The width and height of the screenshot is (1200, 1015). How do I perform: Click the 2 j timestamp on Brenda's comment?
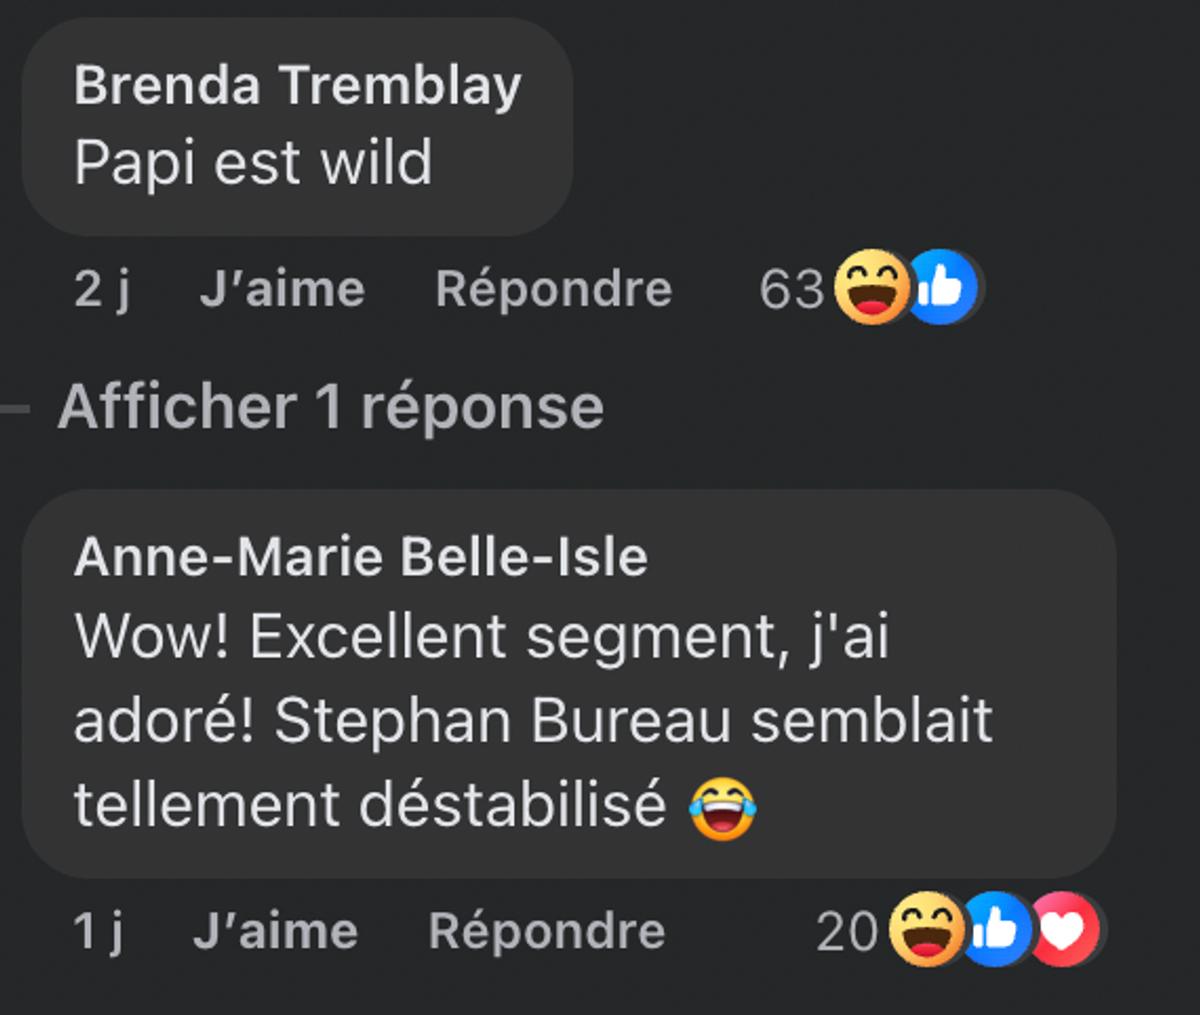101,290
